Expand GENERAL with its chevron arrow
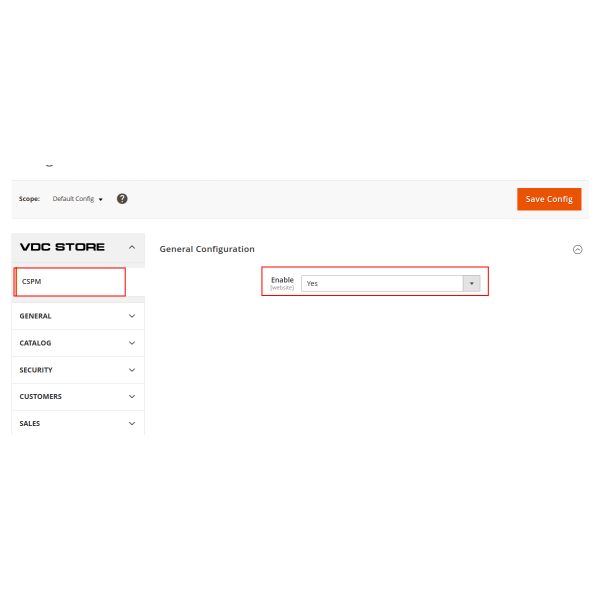600x600 pixels. click(131, 316)
